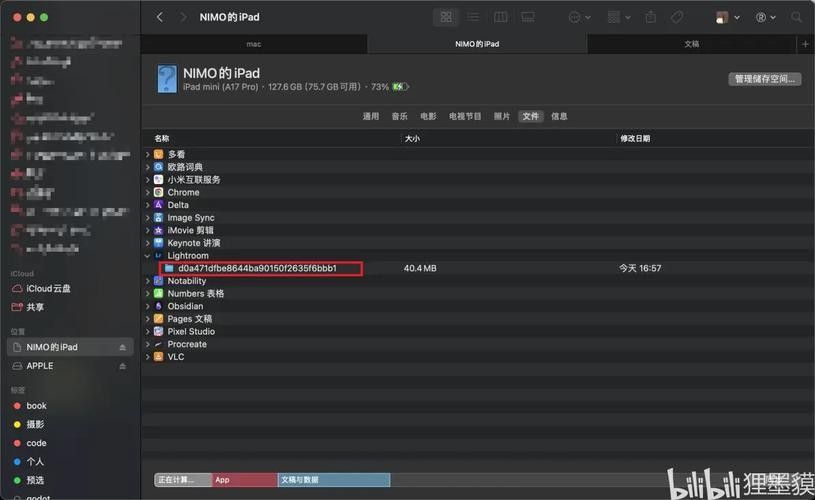Click the iPad device icon in header
The image size is (815, 500).
167,79
